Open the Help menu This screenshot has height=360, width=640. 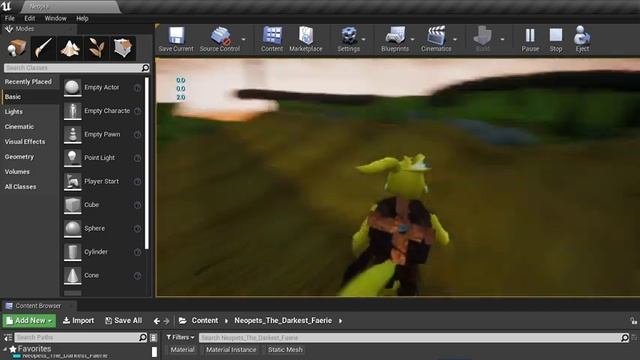coord(82,18)
